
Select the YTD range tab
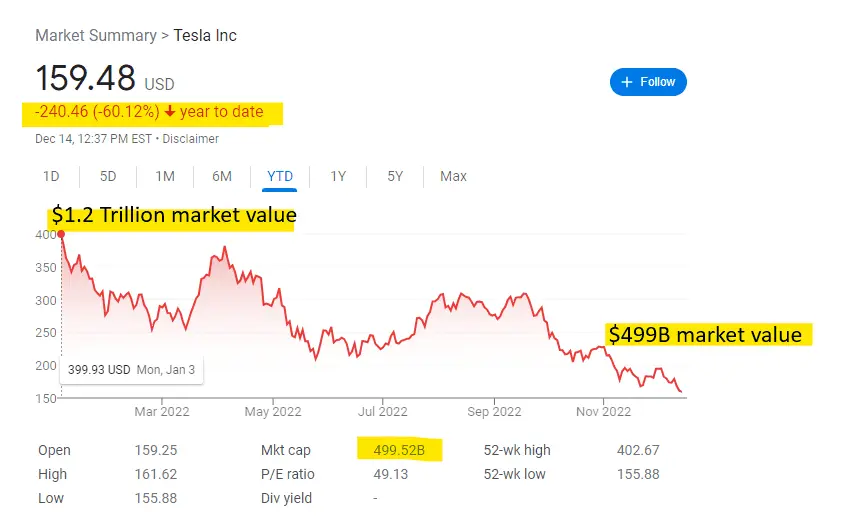(280, 176)
